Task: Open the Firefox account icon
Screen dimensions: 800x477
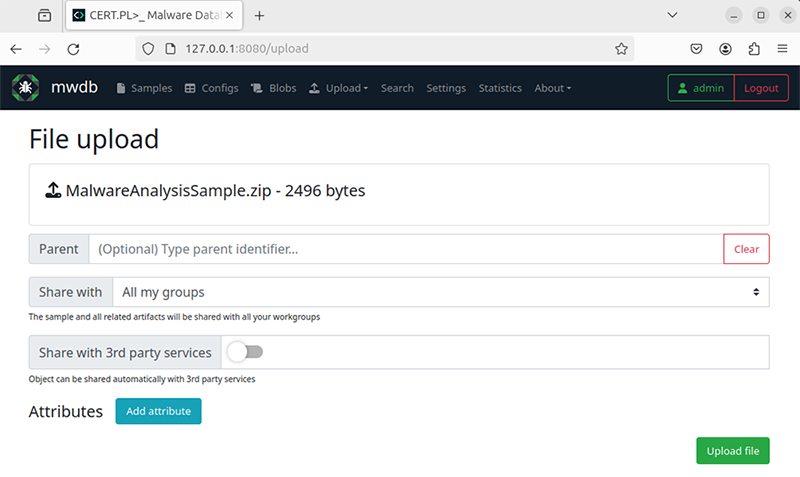Action: point(725,49)
